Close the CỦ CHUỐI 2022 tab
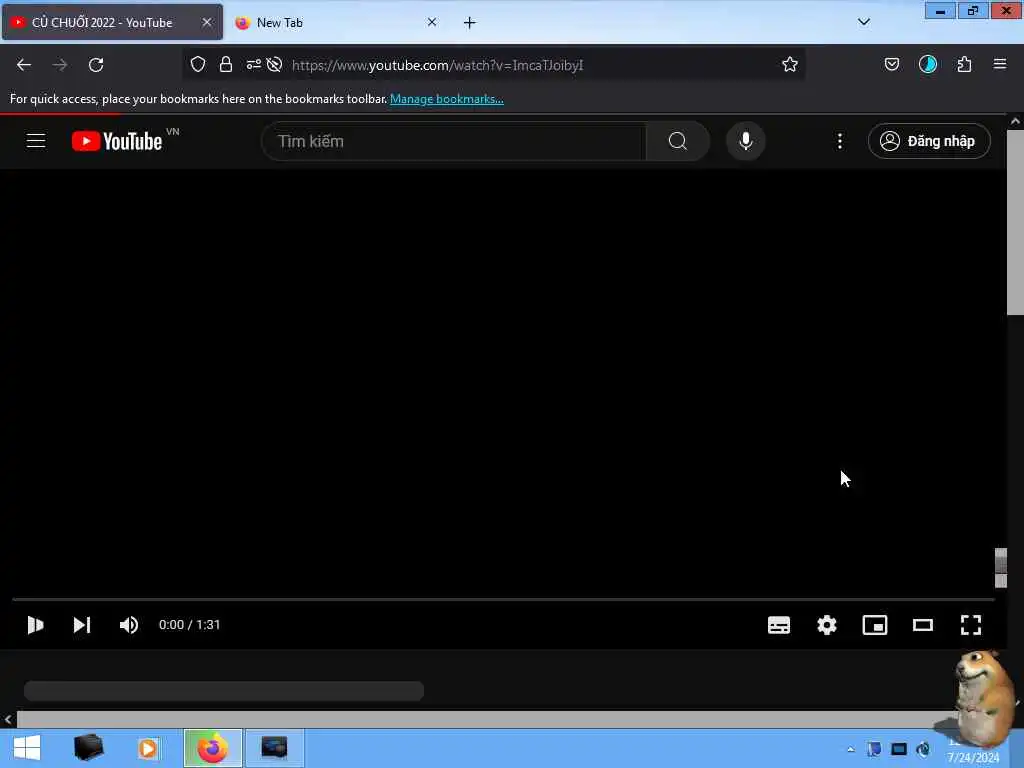 207,22
